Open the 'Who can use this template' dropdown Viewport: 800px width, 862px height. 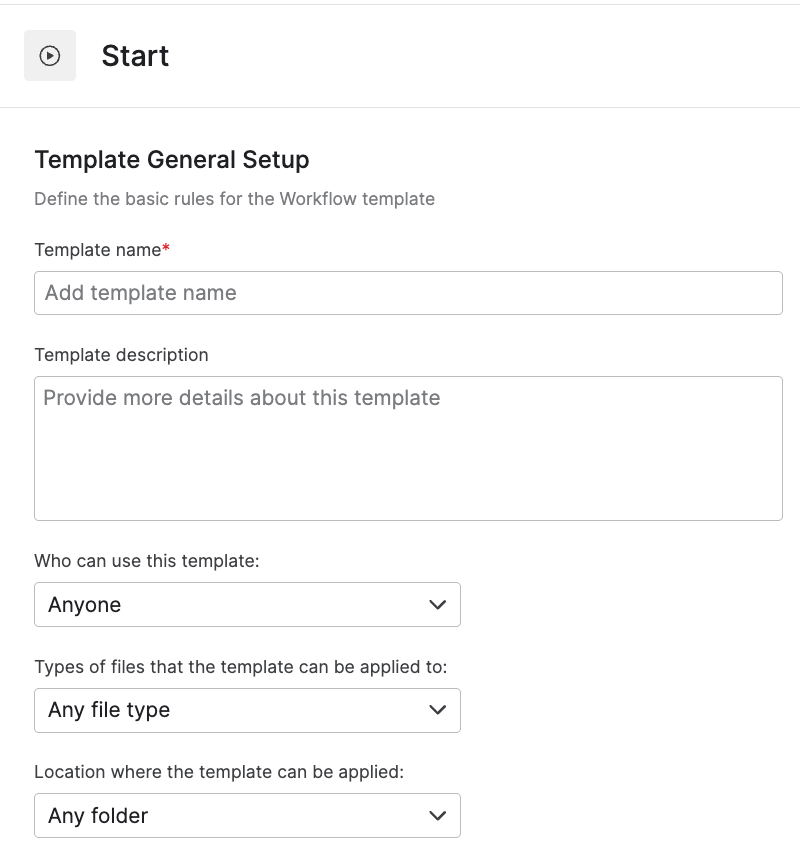(x=247, y=605)
